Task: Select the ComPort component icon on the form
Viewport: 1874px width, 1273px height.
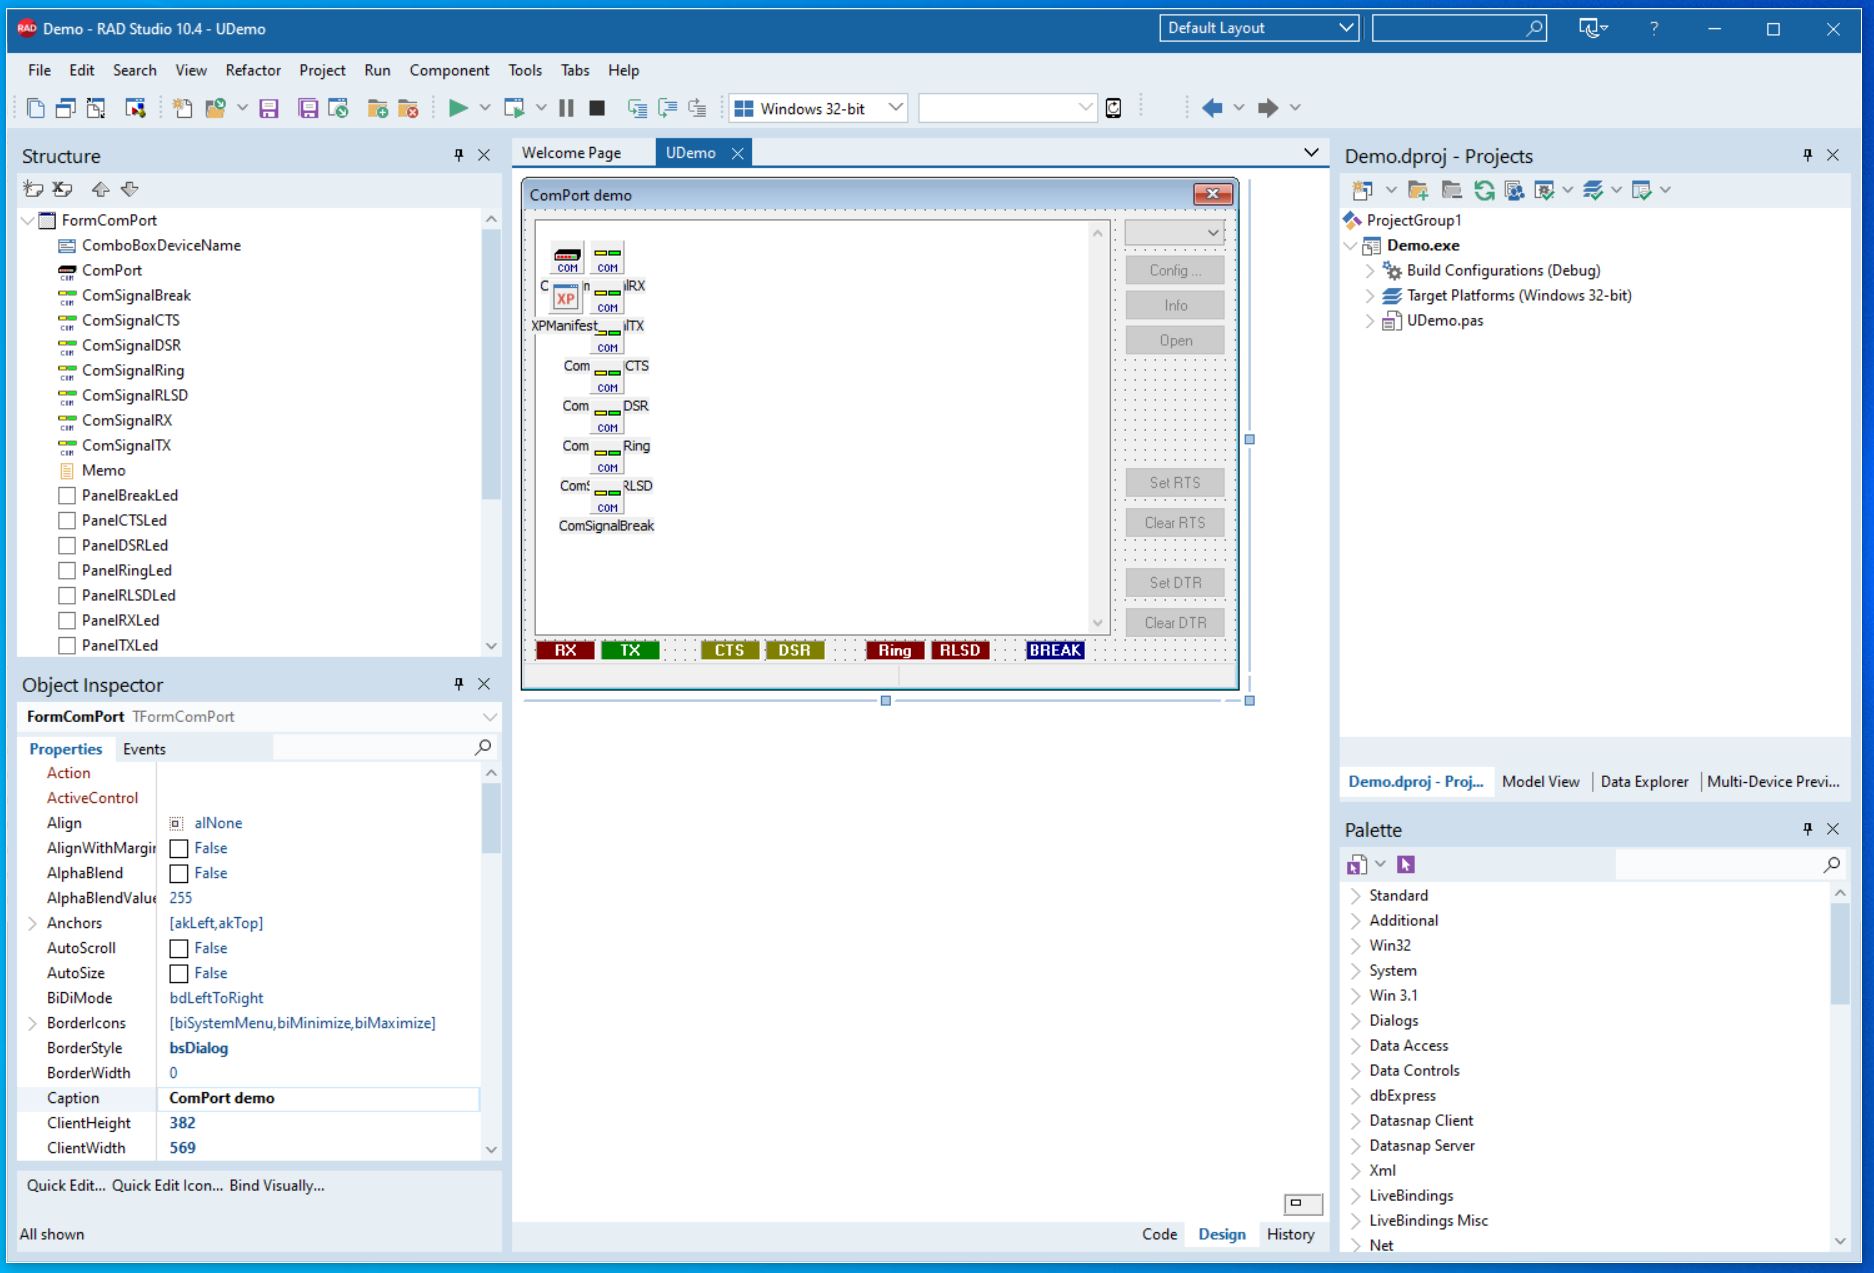Action: 567,258
